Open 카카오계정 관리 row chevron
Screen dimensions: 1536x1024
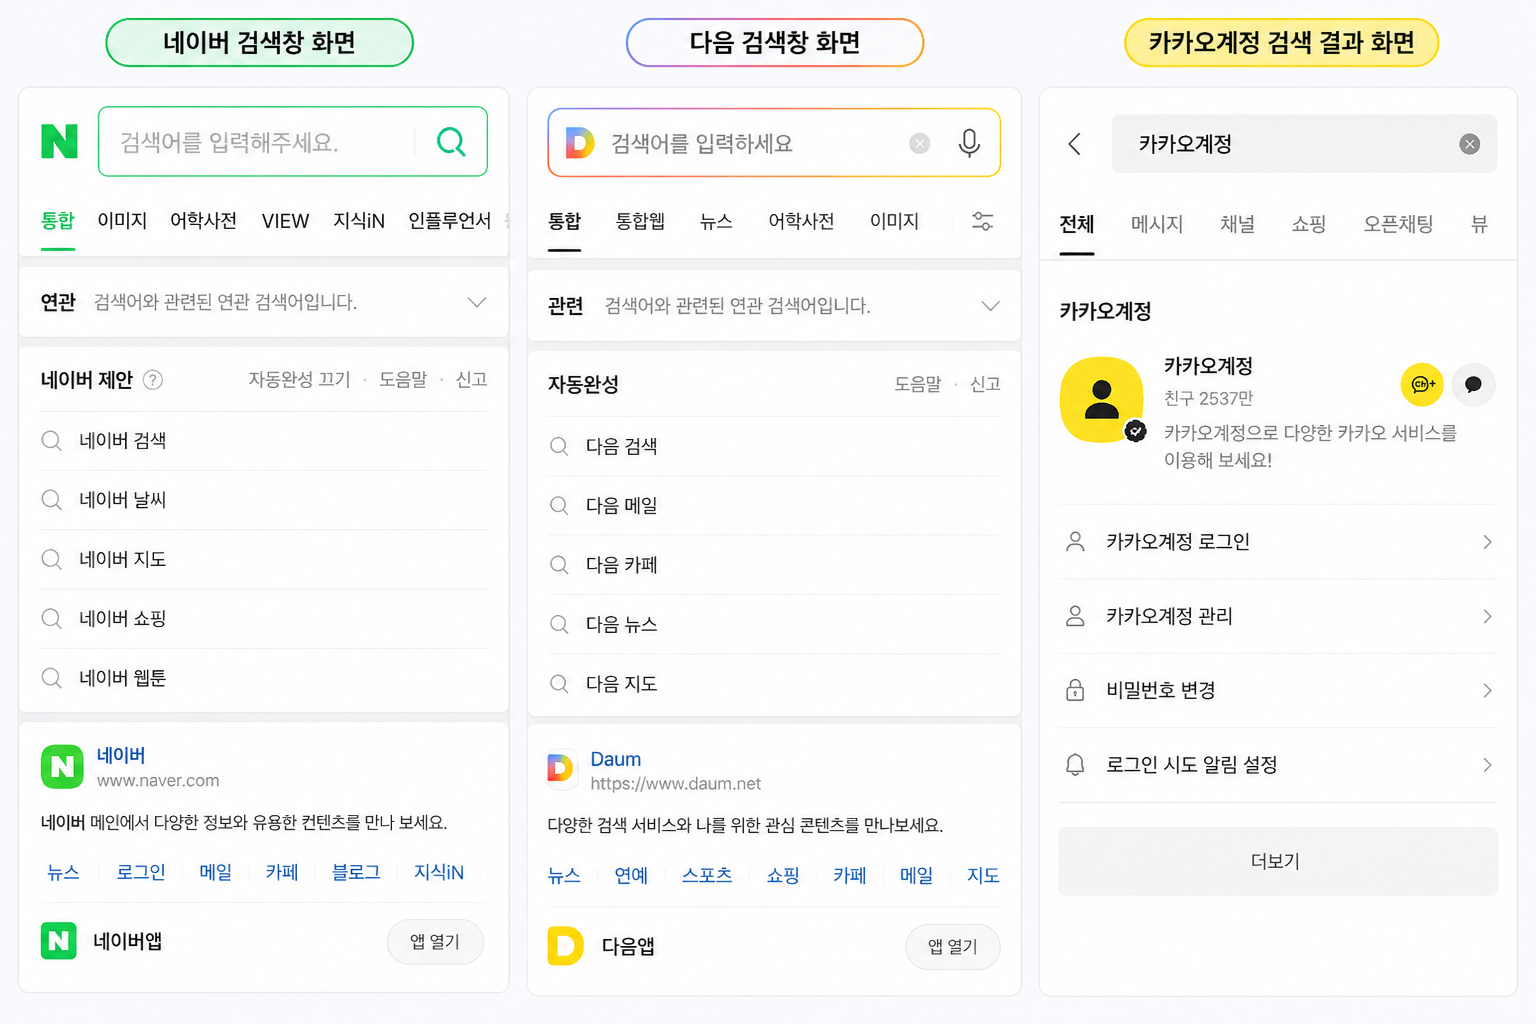click(1487, 616)
